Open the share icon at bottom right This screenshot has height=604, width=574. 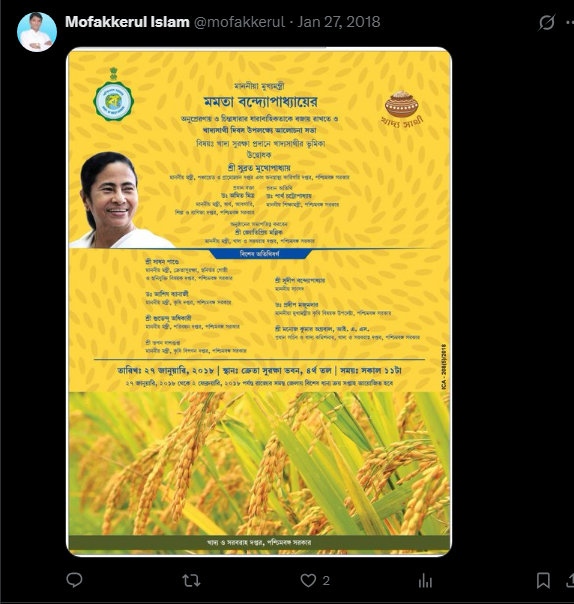pos(570,581)
